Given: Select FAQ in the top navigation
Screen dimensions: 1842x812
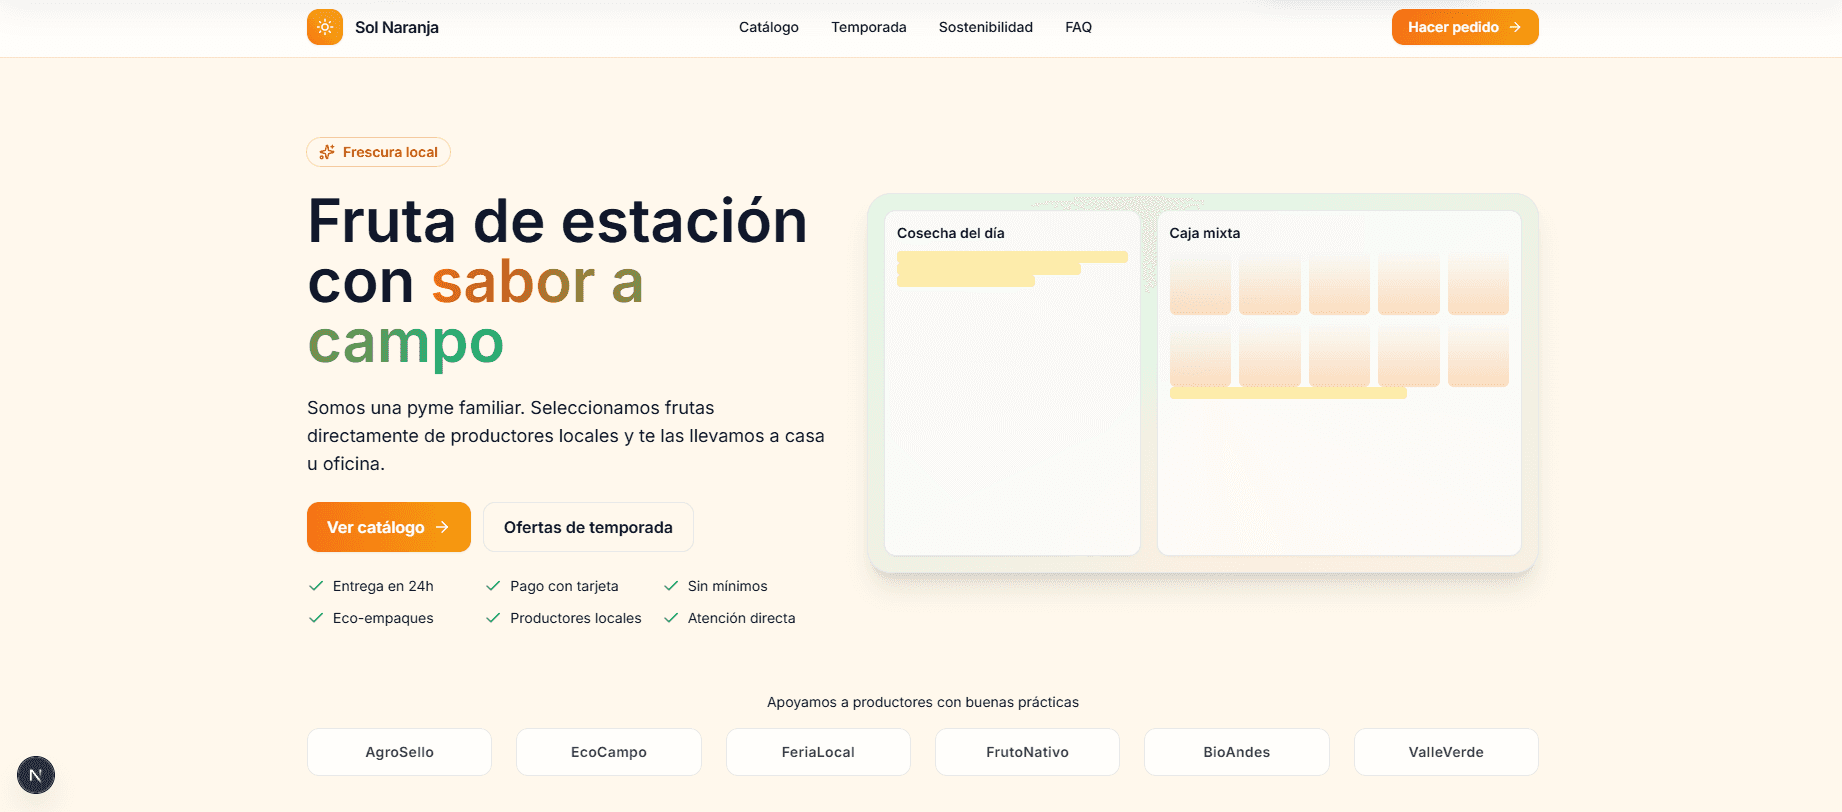Looking at the screenshot, I should (x=1078, y=27).
